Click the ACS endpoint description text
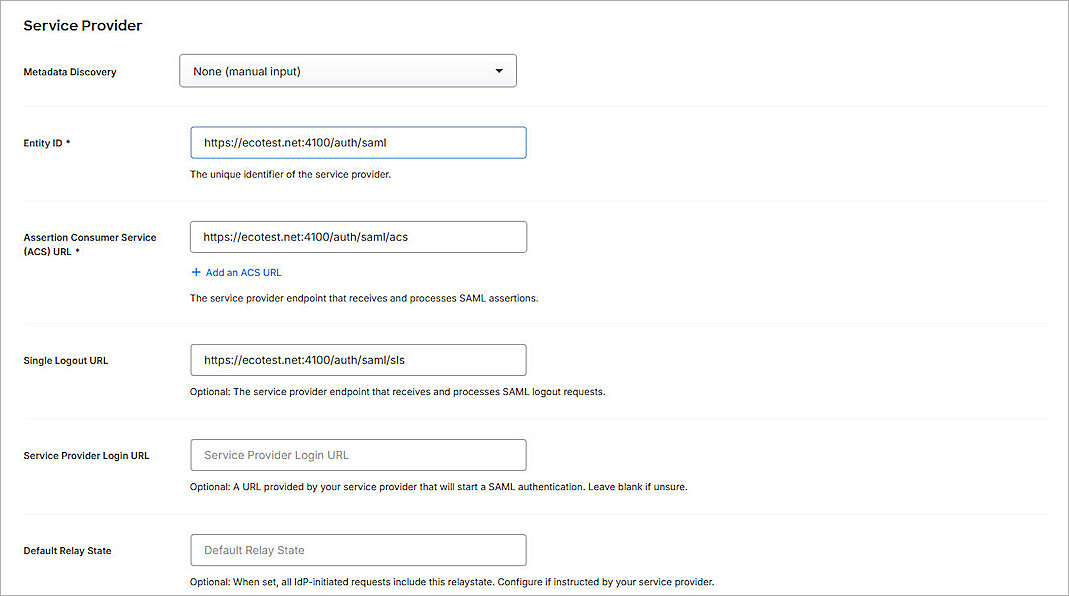 point(364,298)
